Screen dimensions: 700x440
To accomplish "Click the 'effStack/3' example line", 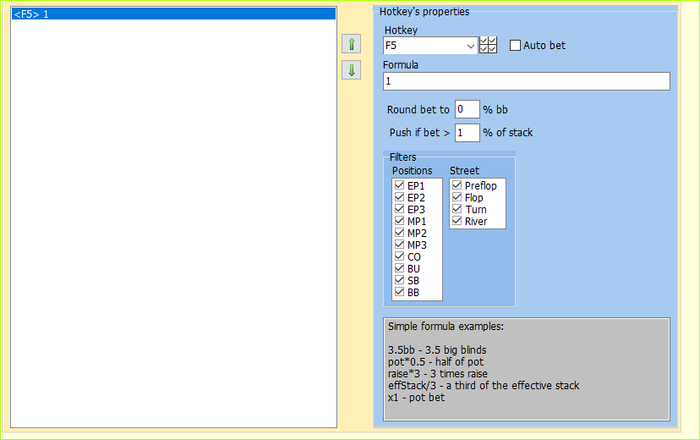I will pyautogui.click(x=483, y=385).
